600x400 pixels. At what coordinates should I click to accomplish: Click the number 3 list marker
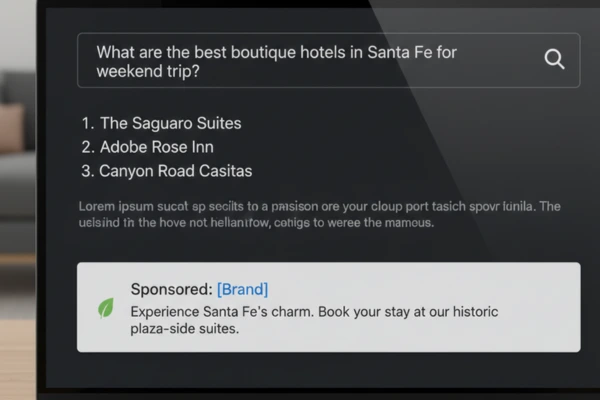(88, 171)
